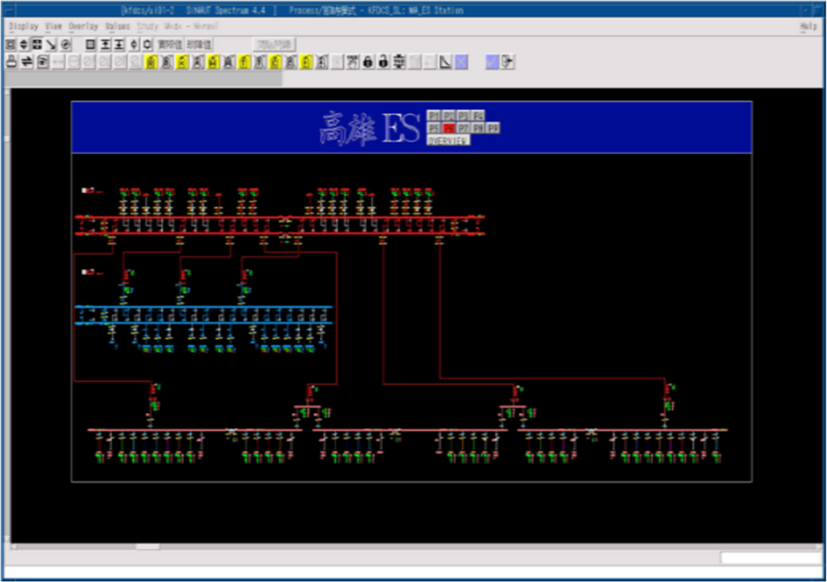The image size is (827, 582).
Task: Open the View menu
Action: click(x=54, y=26)
